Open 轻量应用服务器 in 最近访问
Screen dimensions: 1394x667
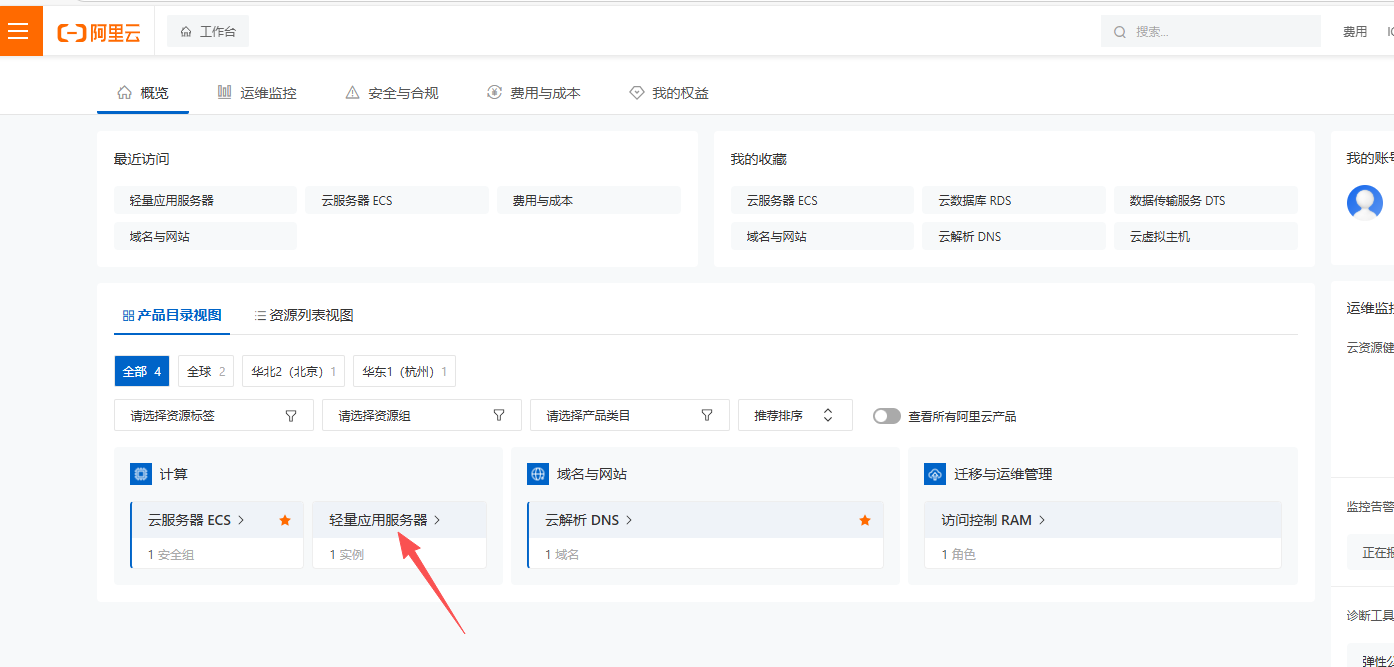[x=205, y=200]
